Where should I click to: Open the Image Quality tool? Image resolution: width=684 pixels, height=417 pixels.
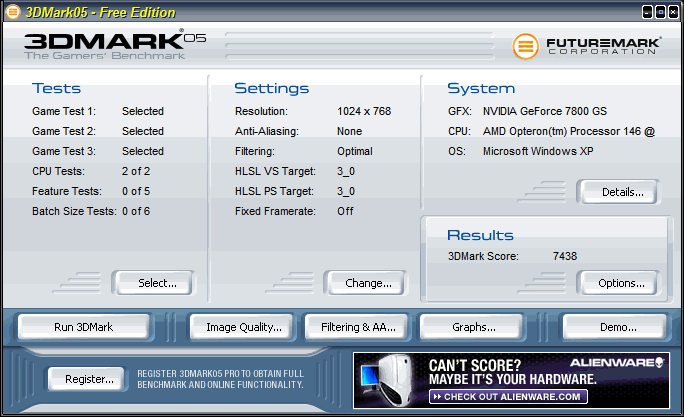[x=242, y=327]
